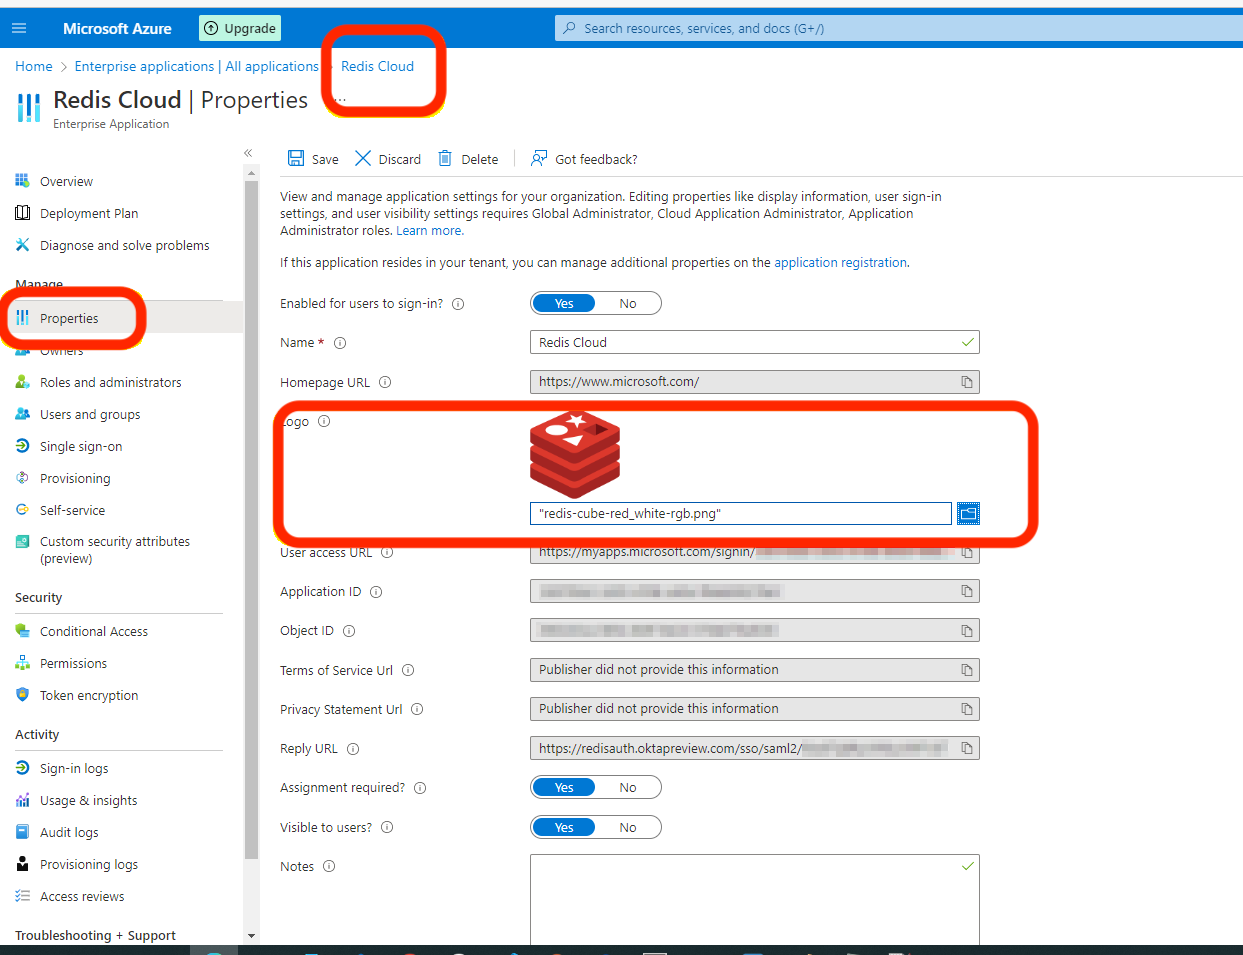The height and width of the screenshot is (955, 1243).
Task: Copy the Reply URL value
Action: [966, 748]
